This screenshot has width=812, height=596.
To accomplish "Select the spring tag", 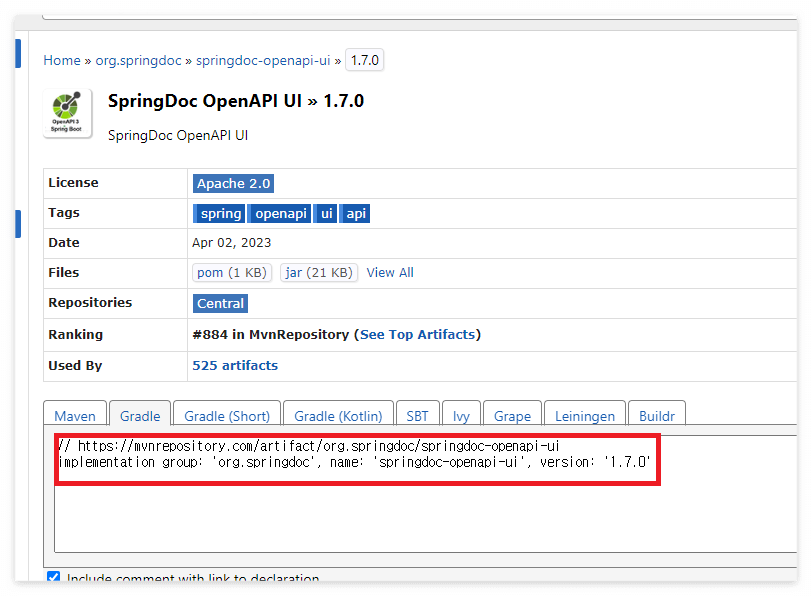I will pyautogui.click(x=219, y=213).
